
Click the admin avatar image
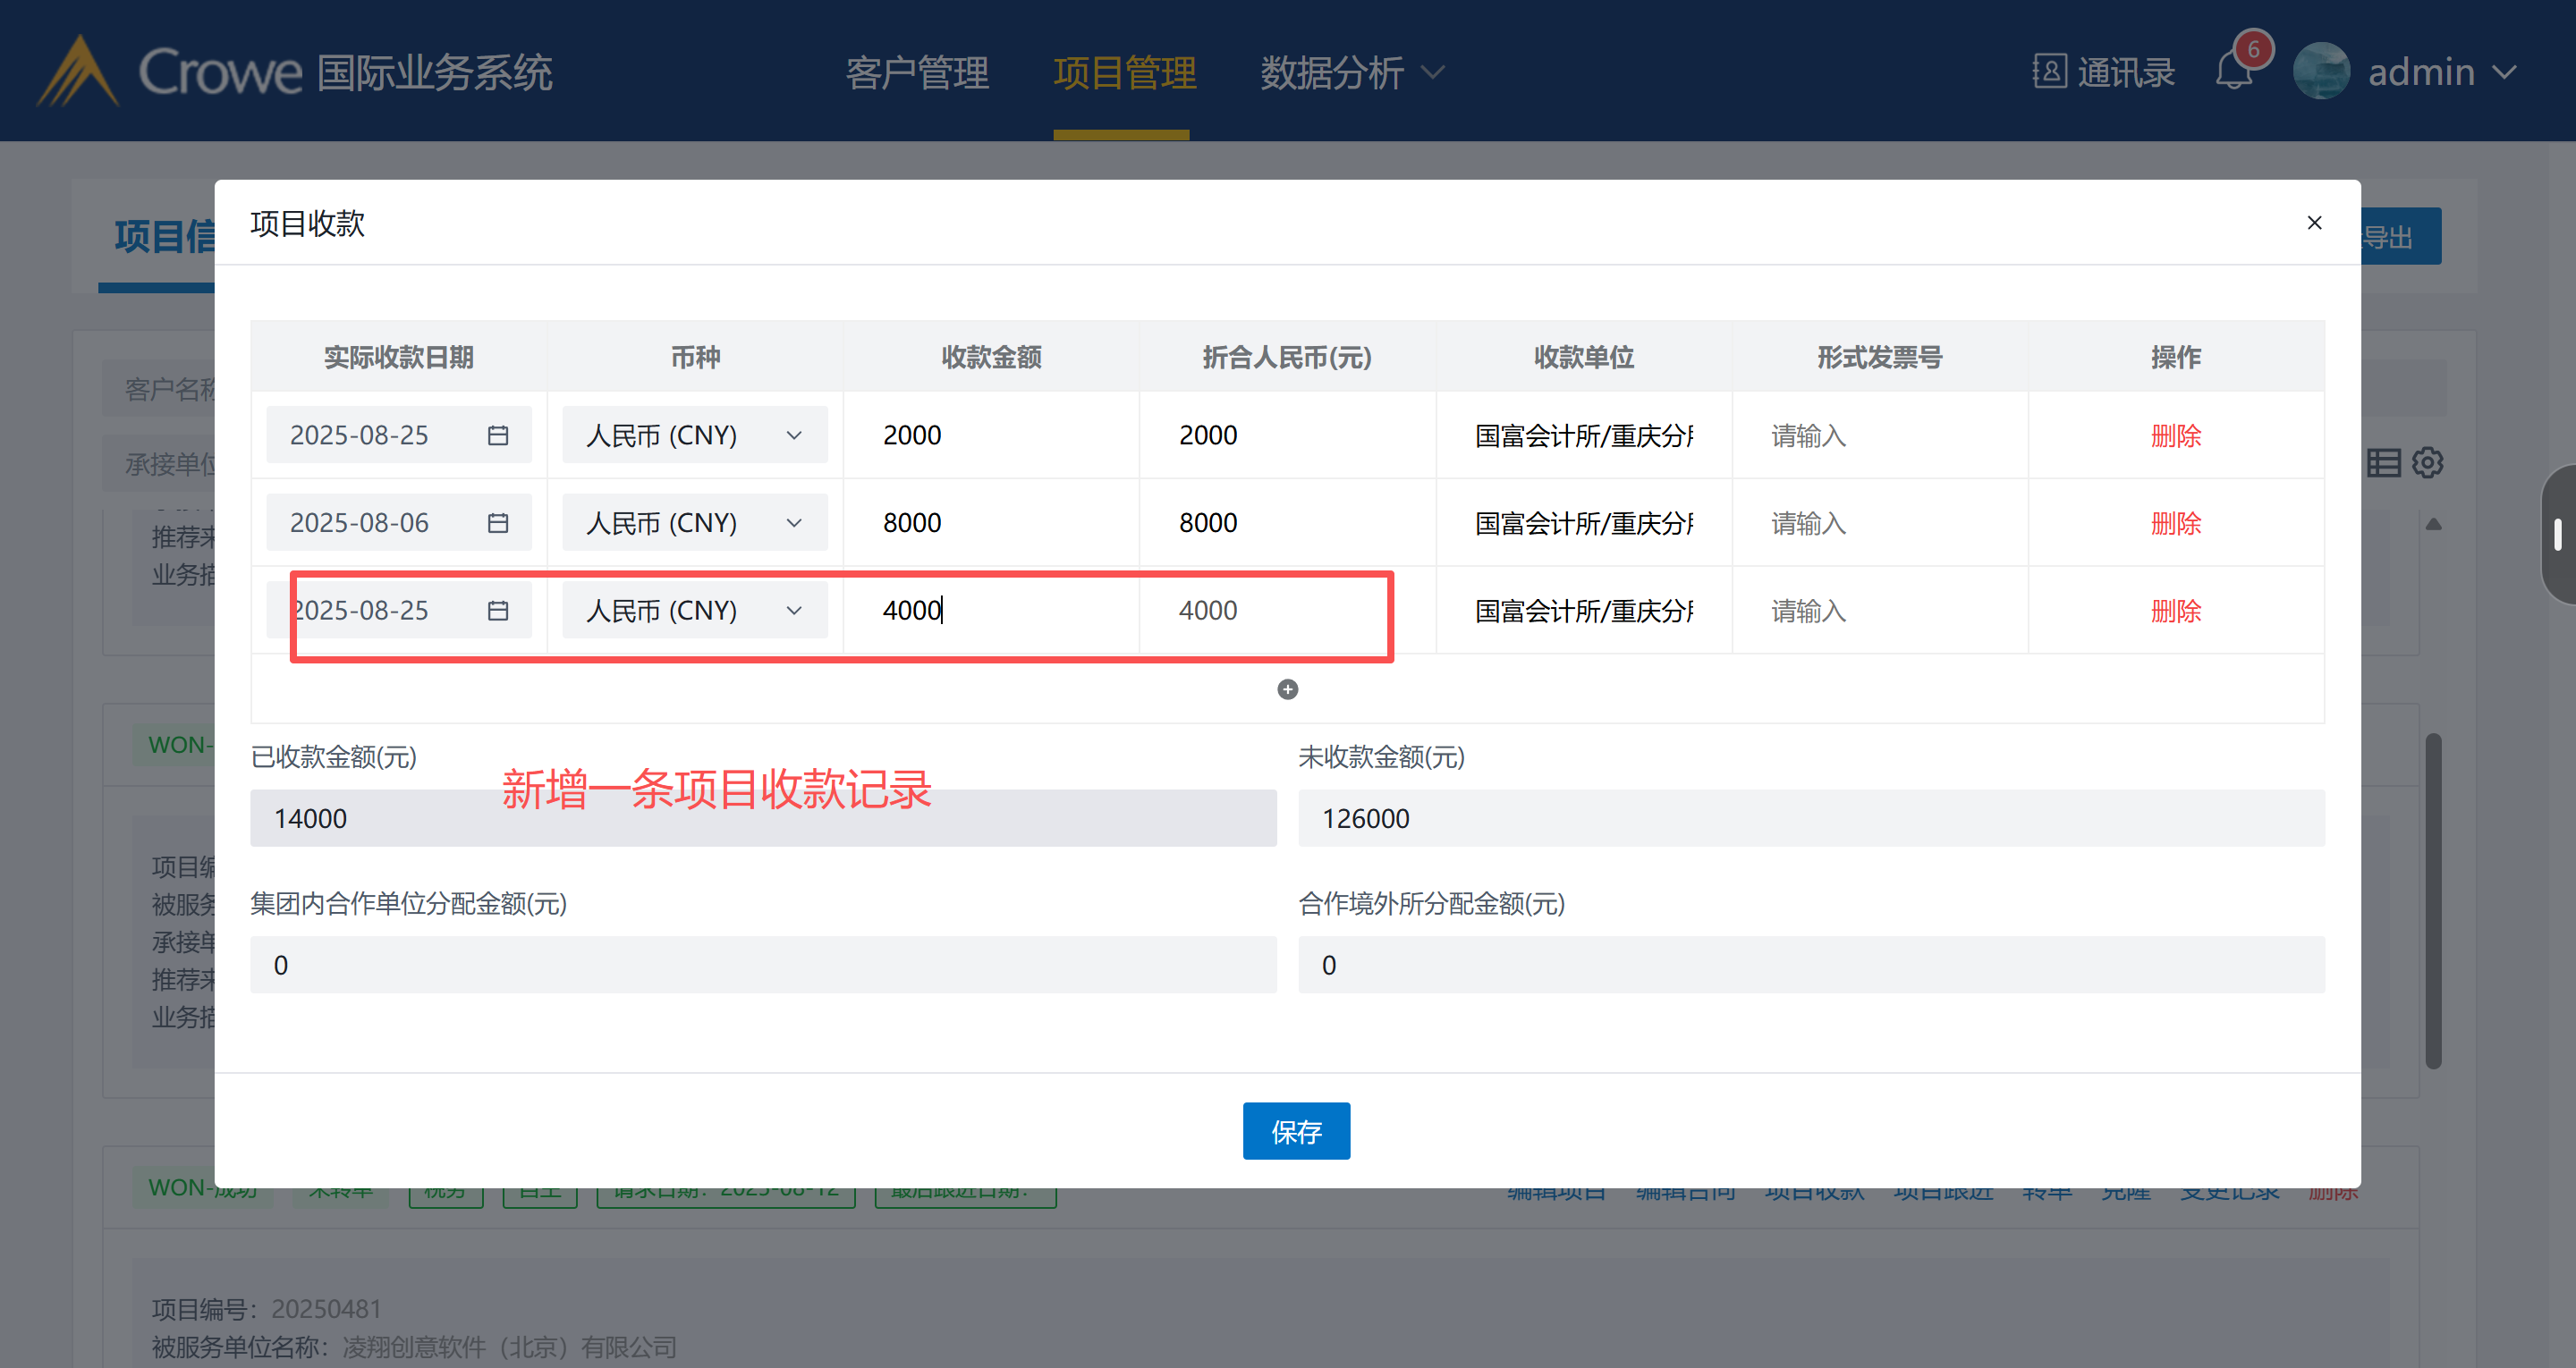click(2320, 72)
